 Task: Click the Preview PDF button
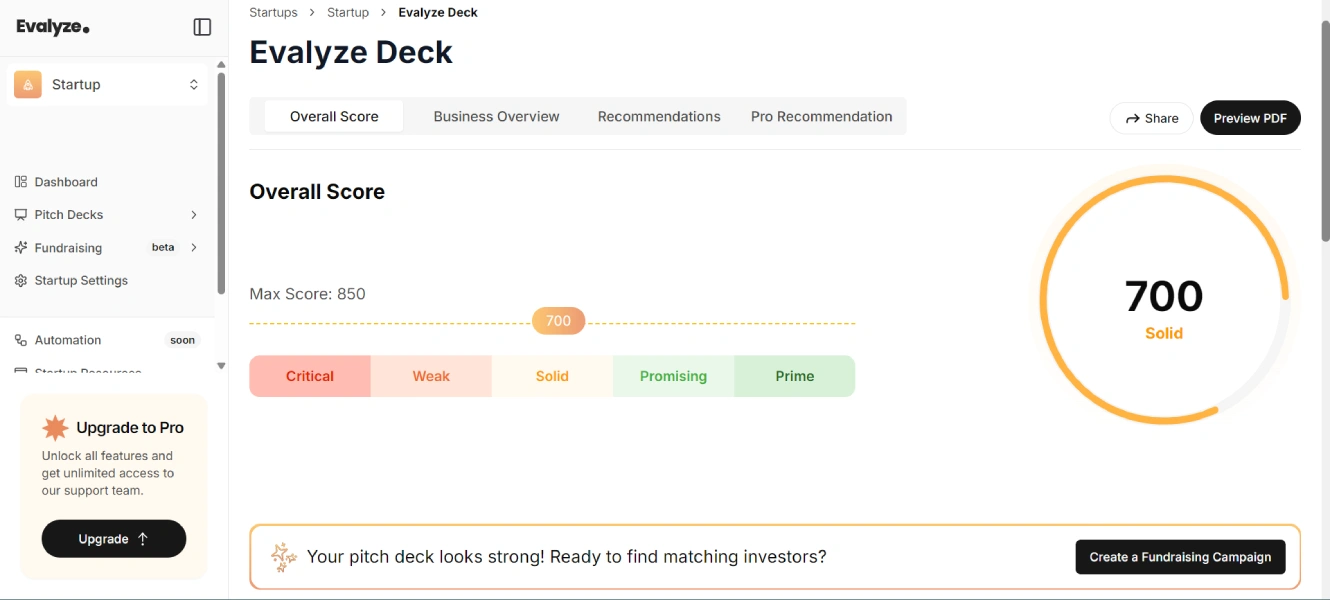pos(1250,118)
